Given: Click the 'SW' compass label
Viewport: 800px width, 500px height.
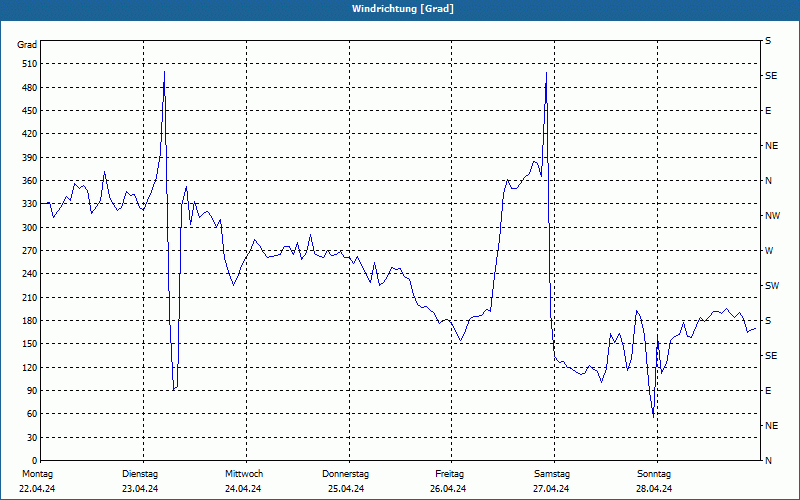Looking at the screenshot, I should click(x=772, y=286).
